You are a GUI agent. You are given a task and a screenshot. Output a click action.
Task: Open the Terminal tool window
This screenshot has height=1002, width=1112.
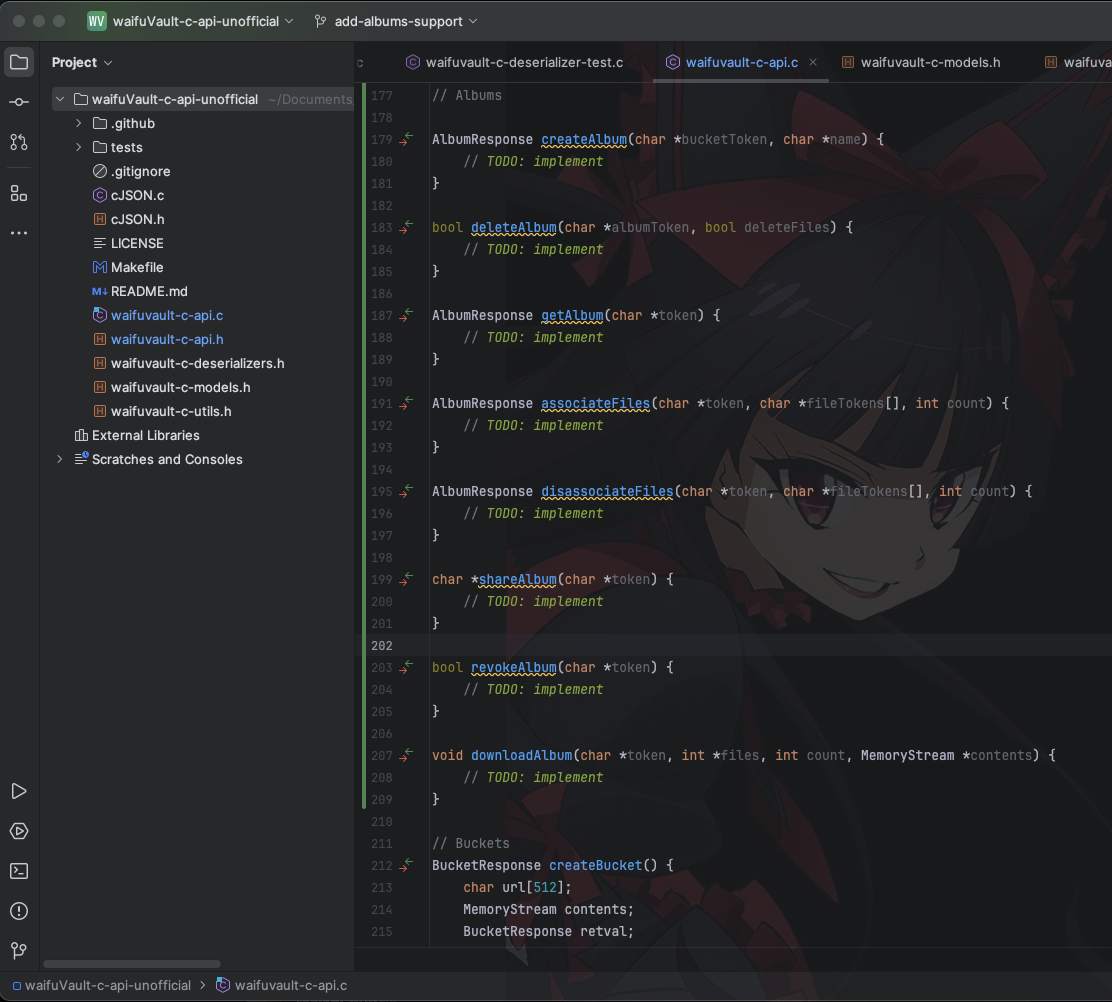coord(19,871)
